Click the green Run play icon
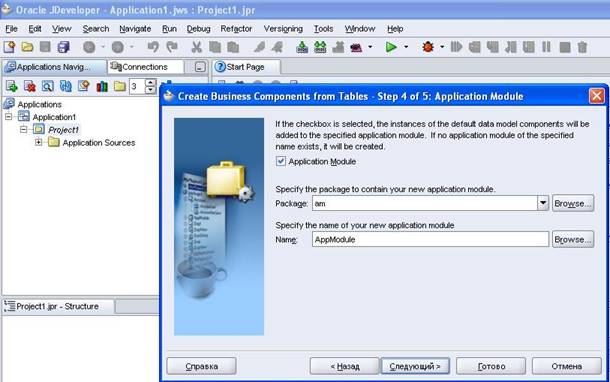The image size is (610, 382). tap(391, 47)
